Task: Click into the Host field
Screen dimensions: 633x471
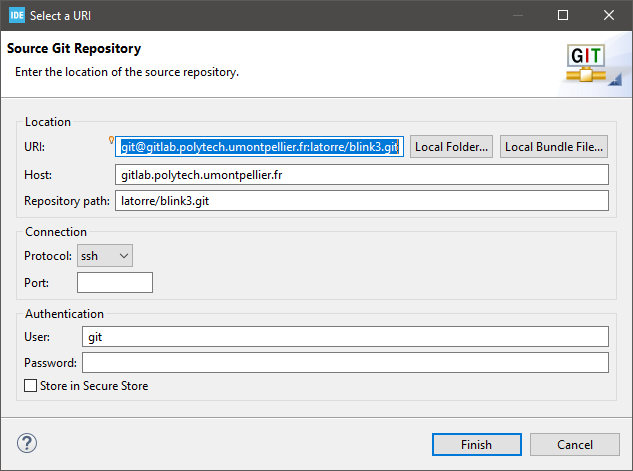Action: coord(362,175)
